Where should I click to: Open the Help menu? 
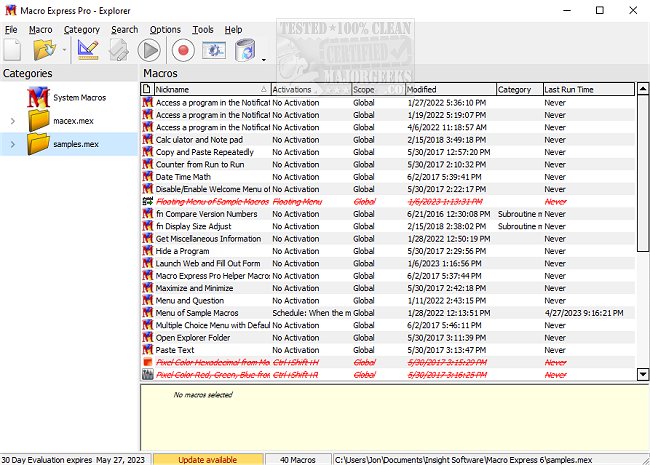click(233, 30)
